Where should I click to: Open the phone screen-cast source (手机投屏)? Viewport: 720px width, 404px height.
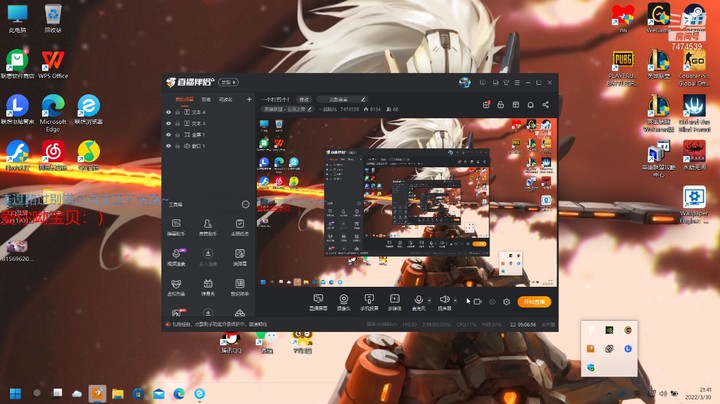pos(369,303)
